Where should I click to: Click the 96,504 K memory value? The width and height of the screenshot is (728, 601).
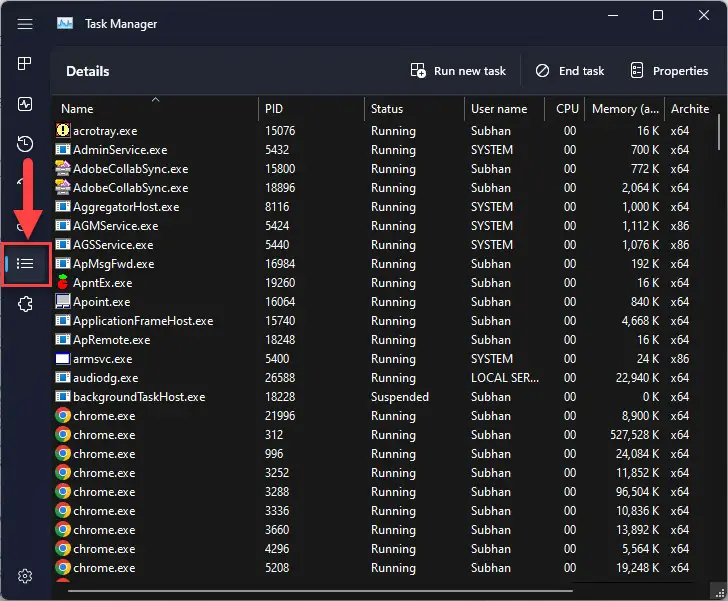(637, 491)
